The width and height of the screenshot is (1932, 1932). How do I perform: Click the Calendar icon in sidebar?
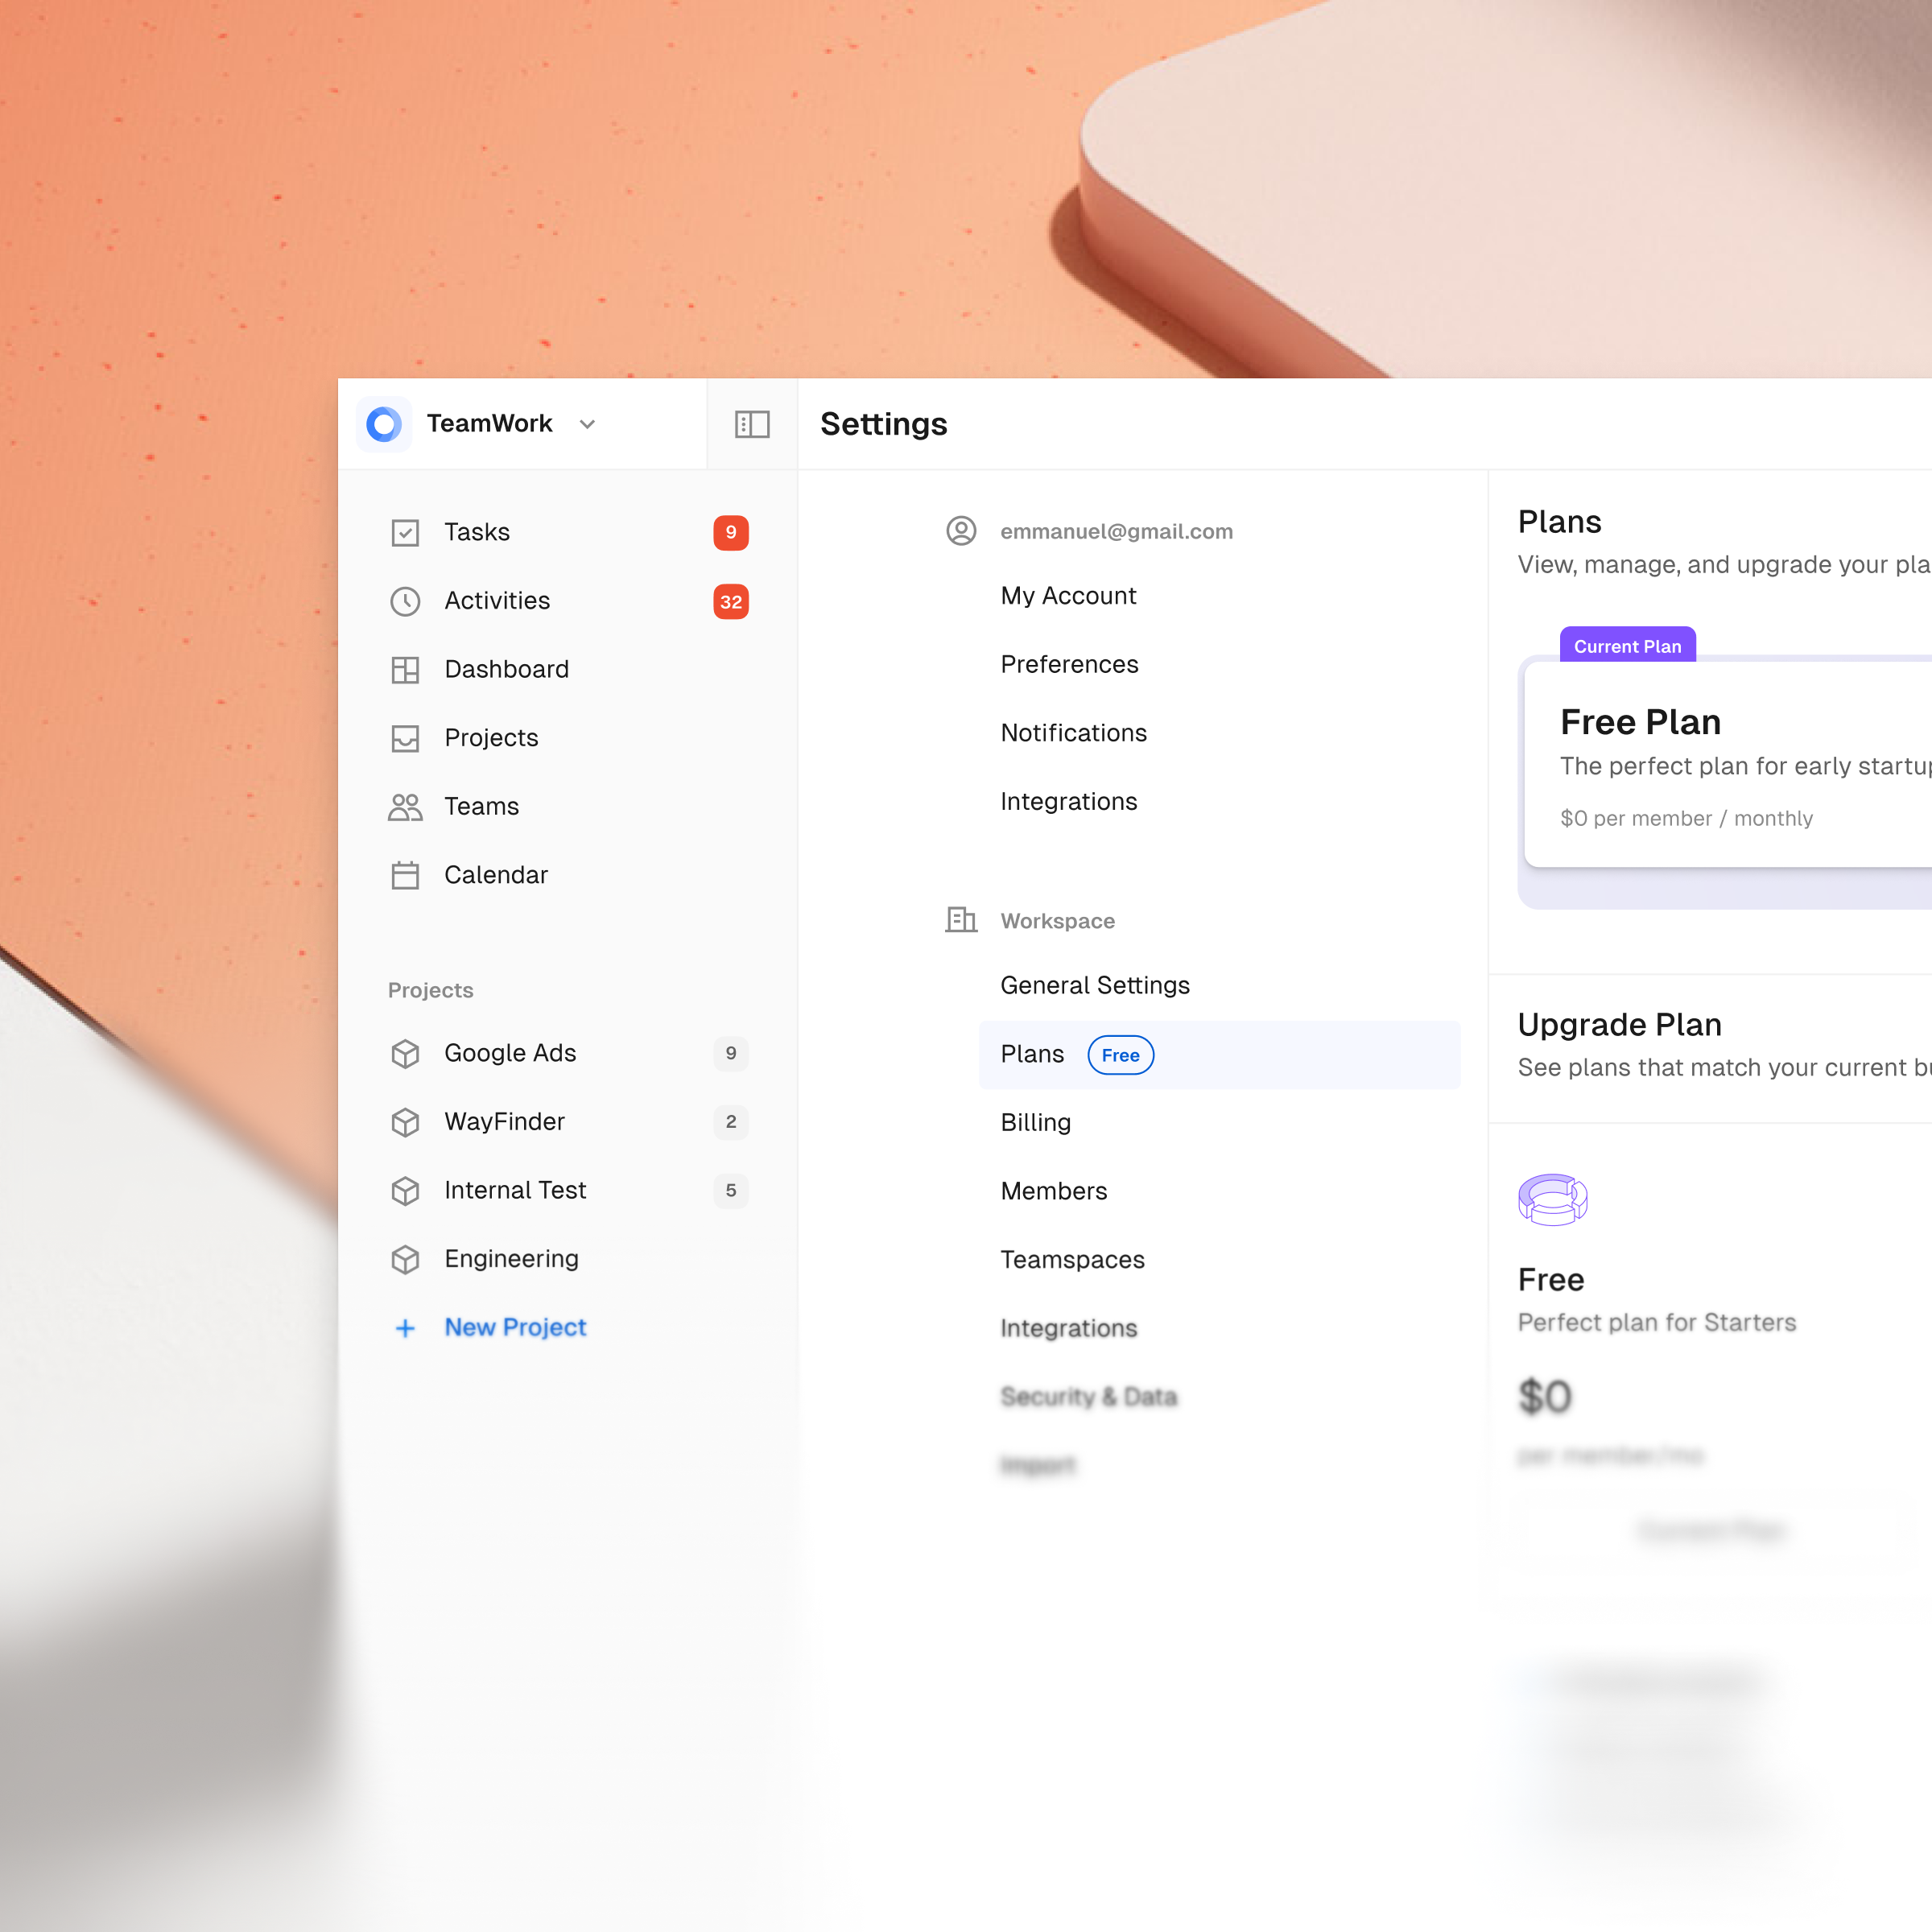[405, 875]
